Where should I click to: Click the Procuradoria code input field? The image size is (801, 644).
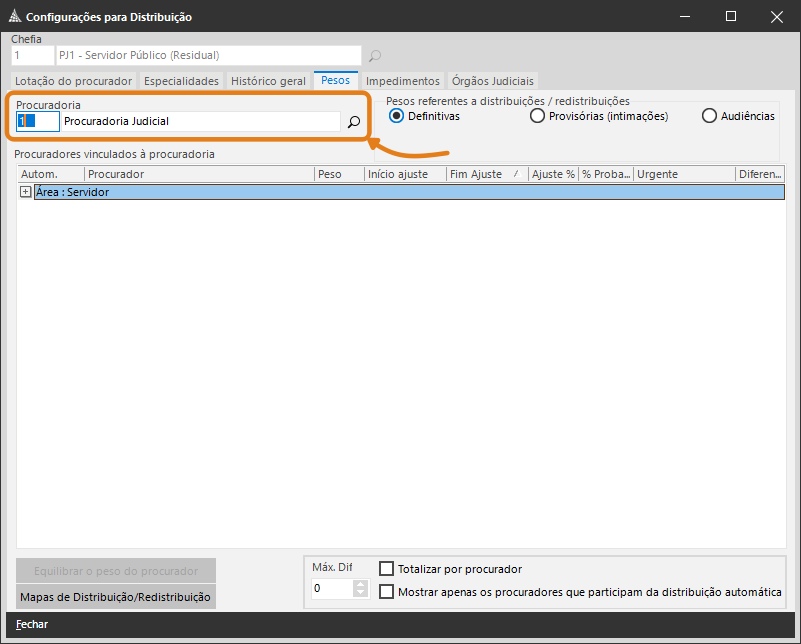(37, 122)
